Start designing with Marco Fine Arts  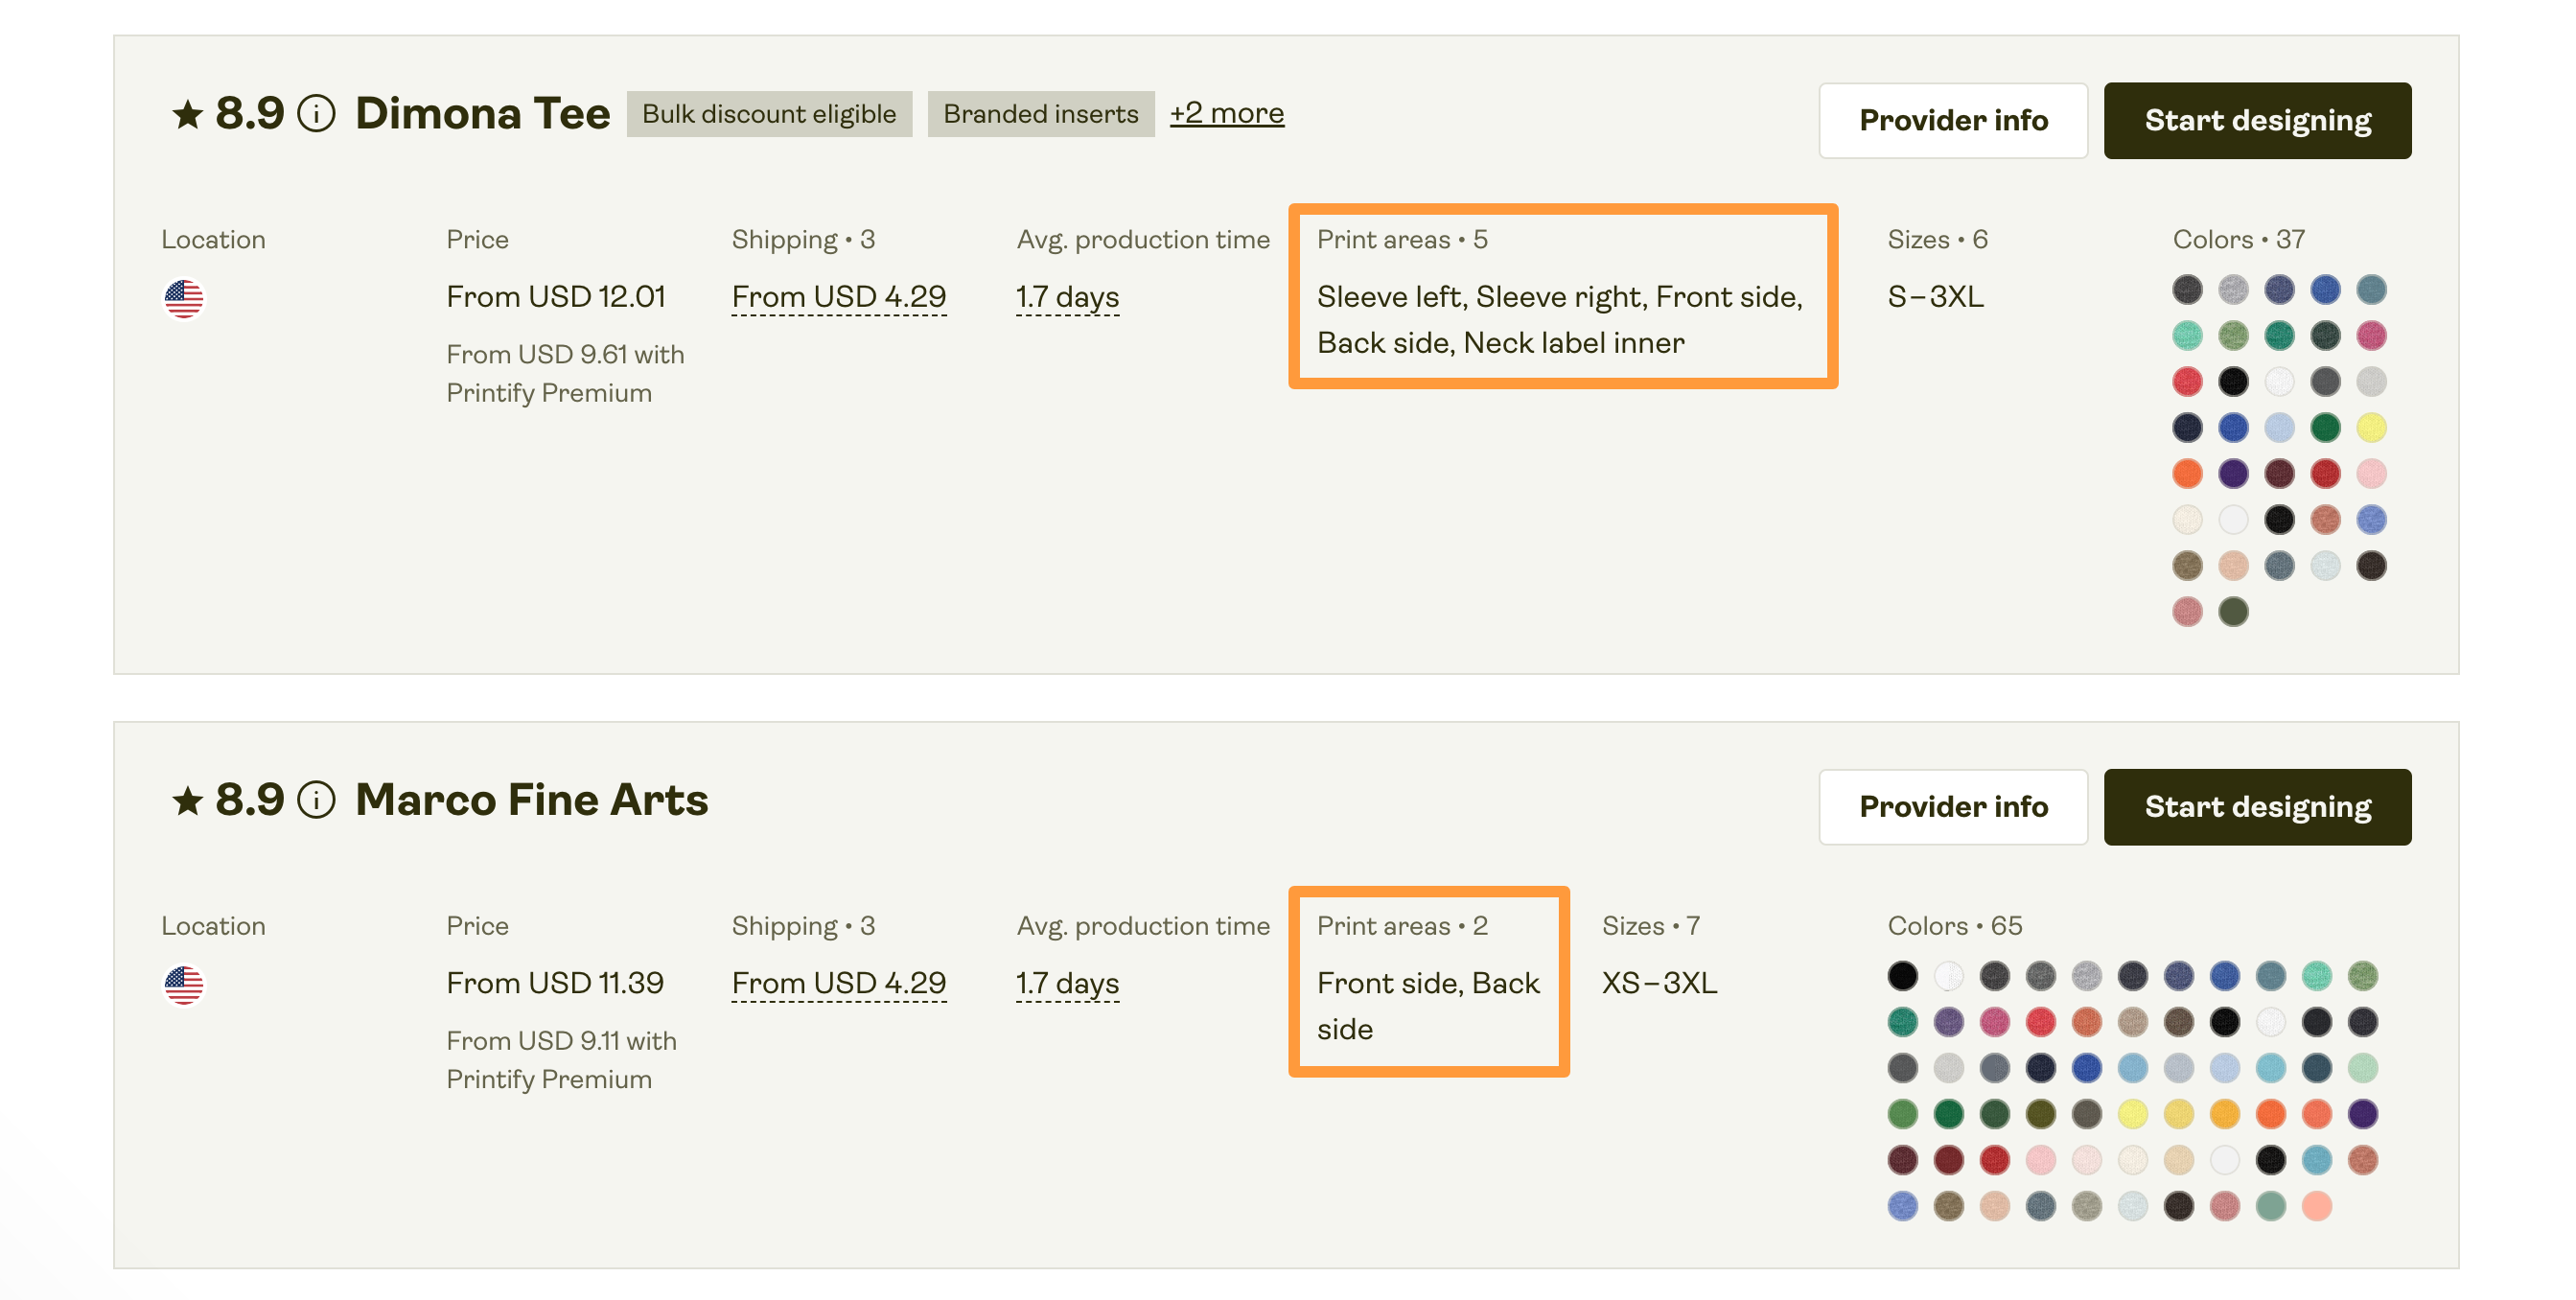[2257, 806]
